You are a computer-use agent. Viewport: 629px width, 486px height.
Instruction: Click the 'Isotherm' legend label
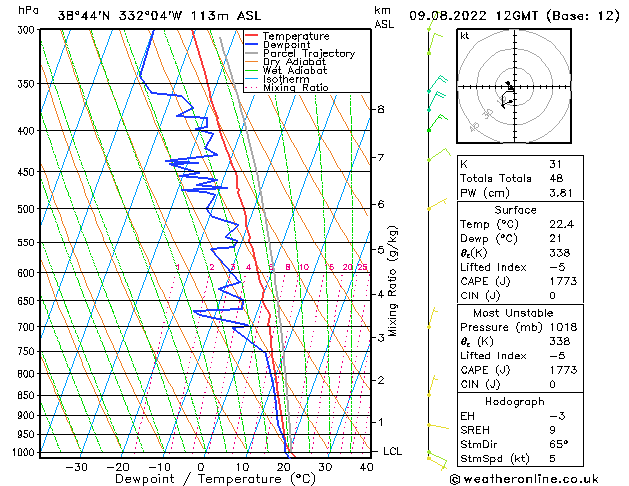coord(286,79)
